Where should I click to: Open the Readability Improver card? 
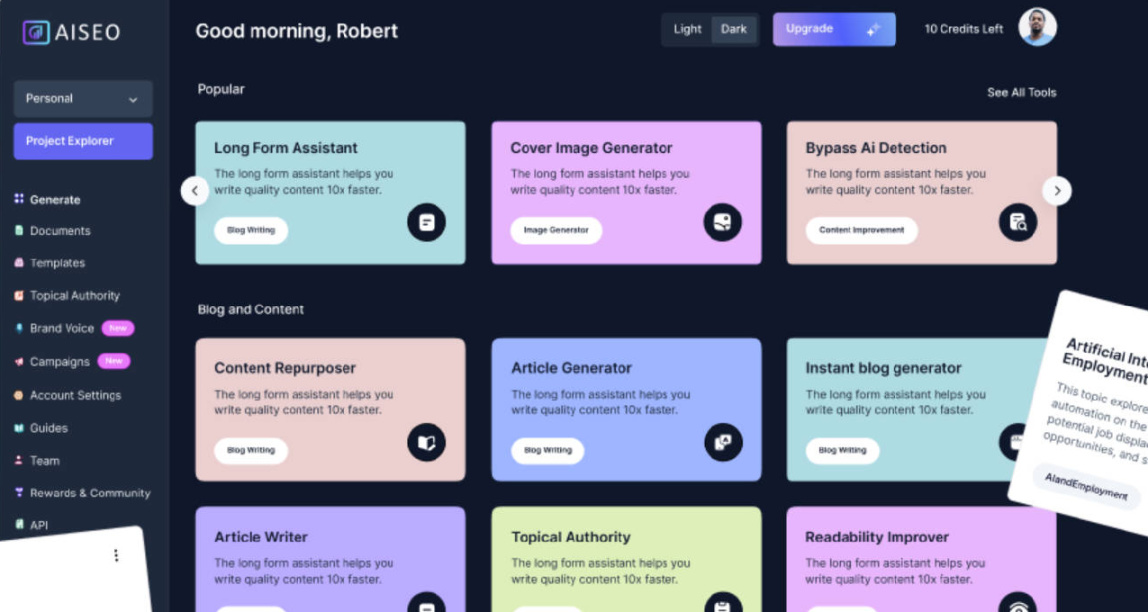tap(922, 559)
